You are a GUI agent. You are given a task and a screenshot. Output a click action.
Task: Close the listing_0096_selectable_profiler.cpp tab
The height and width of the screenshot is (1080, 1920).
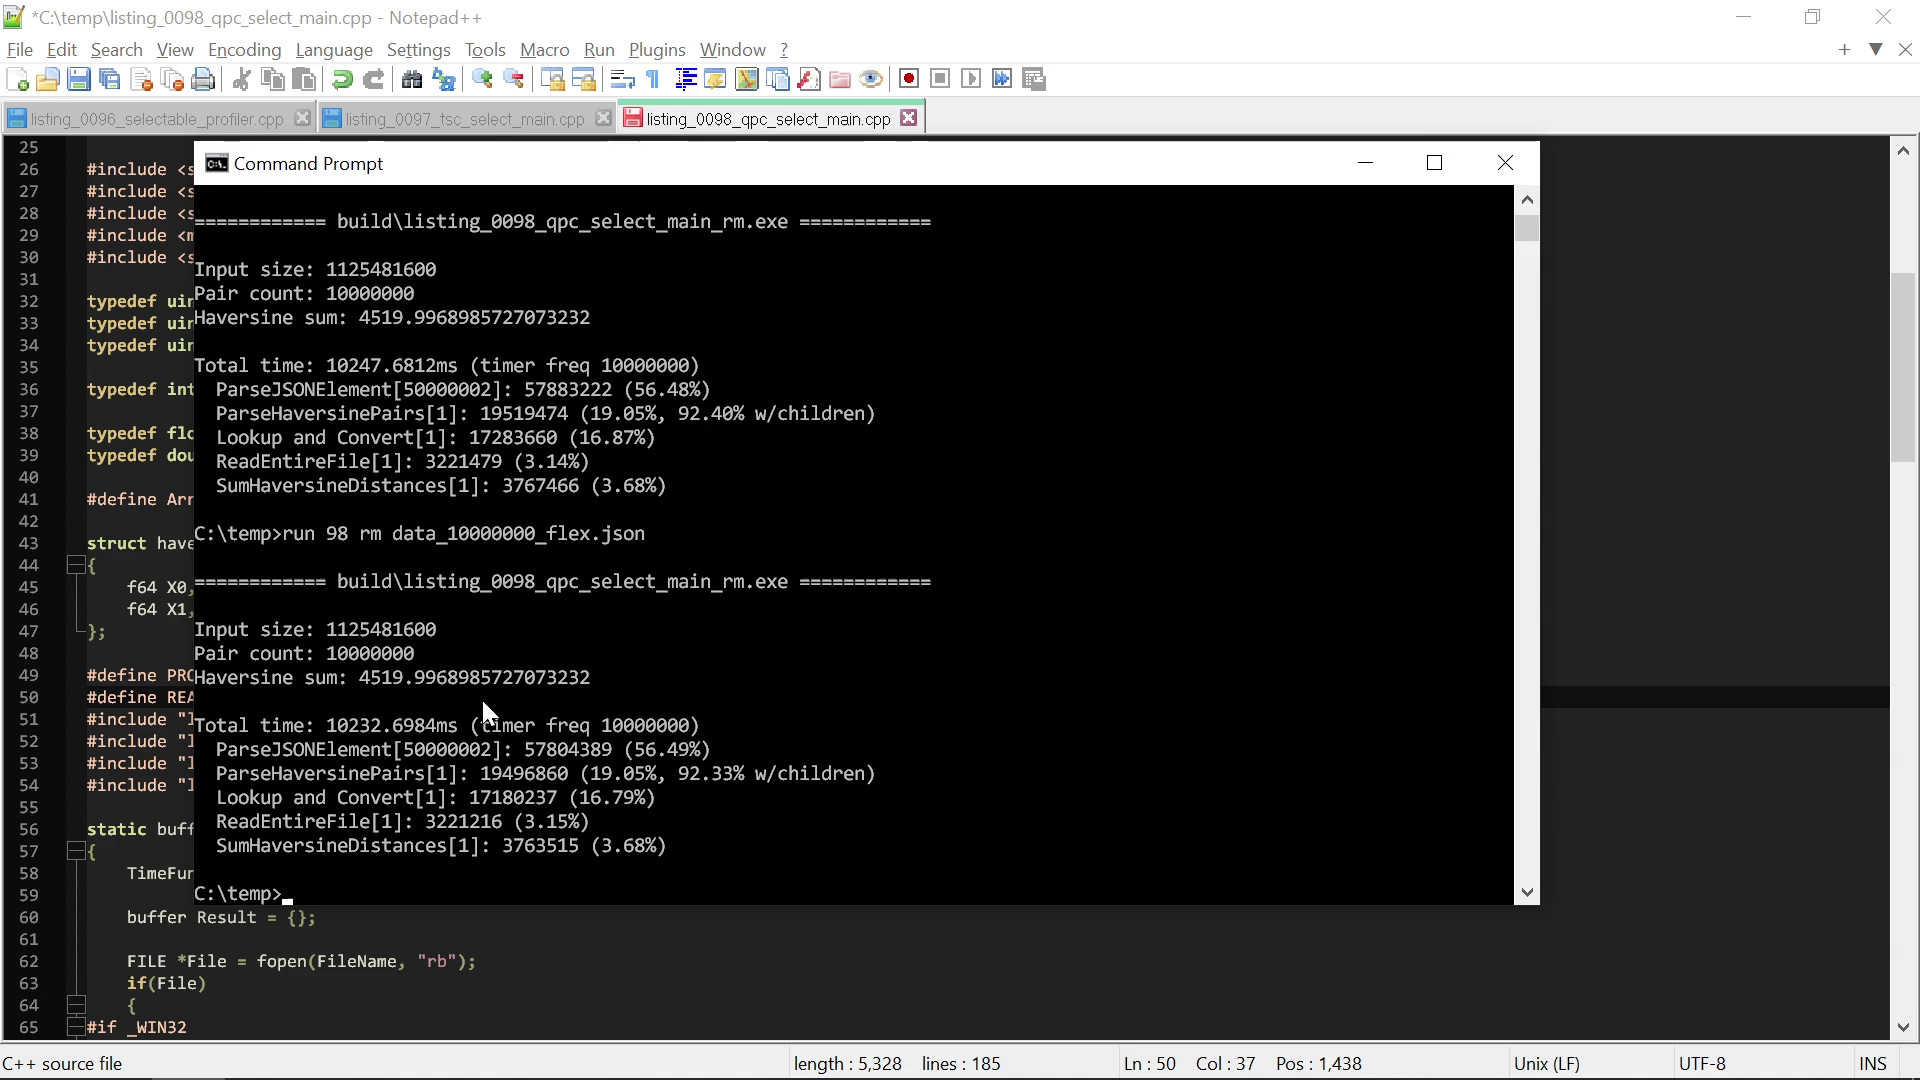(303, 118)
